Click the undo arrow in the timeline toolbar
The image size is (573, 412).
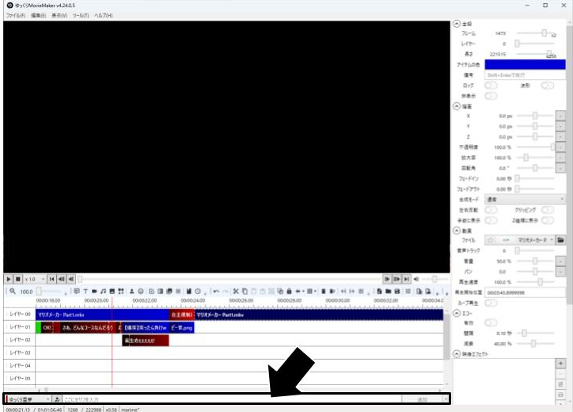pos(216,291)
